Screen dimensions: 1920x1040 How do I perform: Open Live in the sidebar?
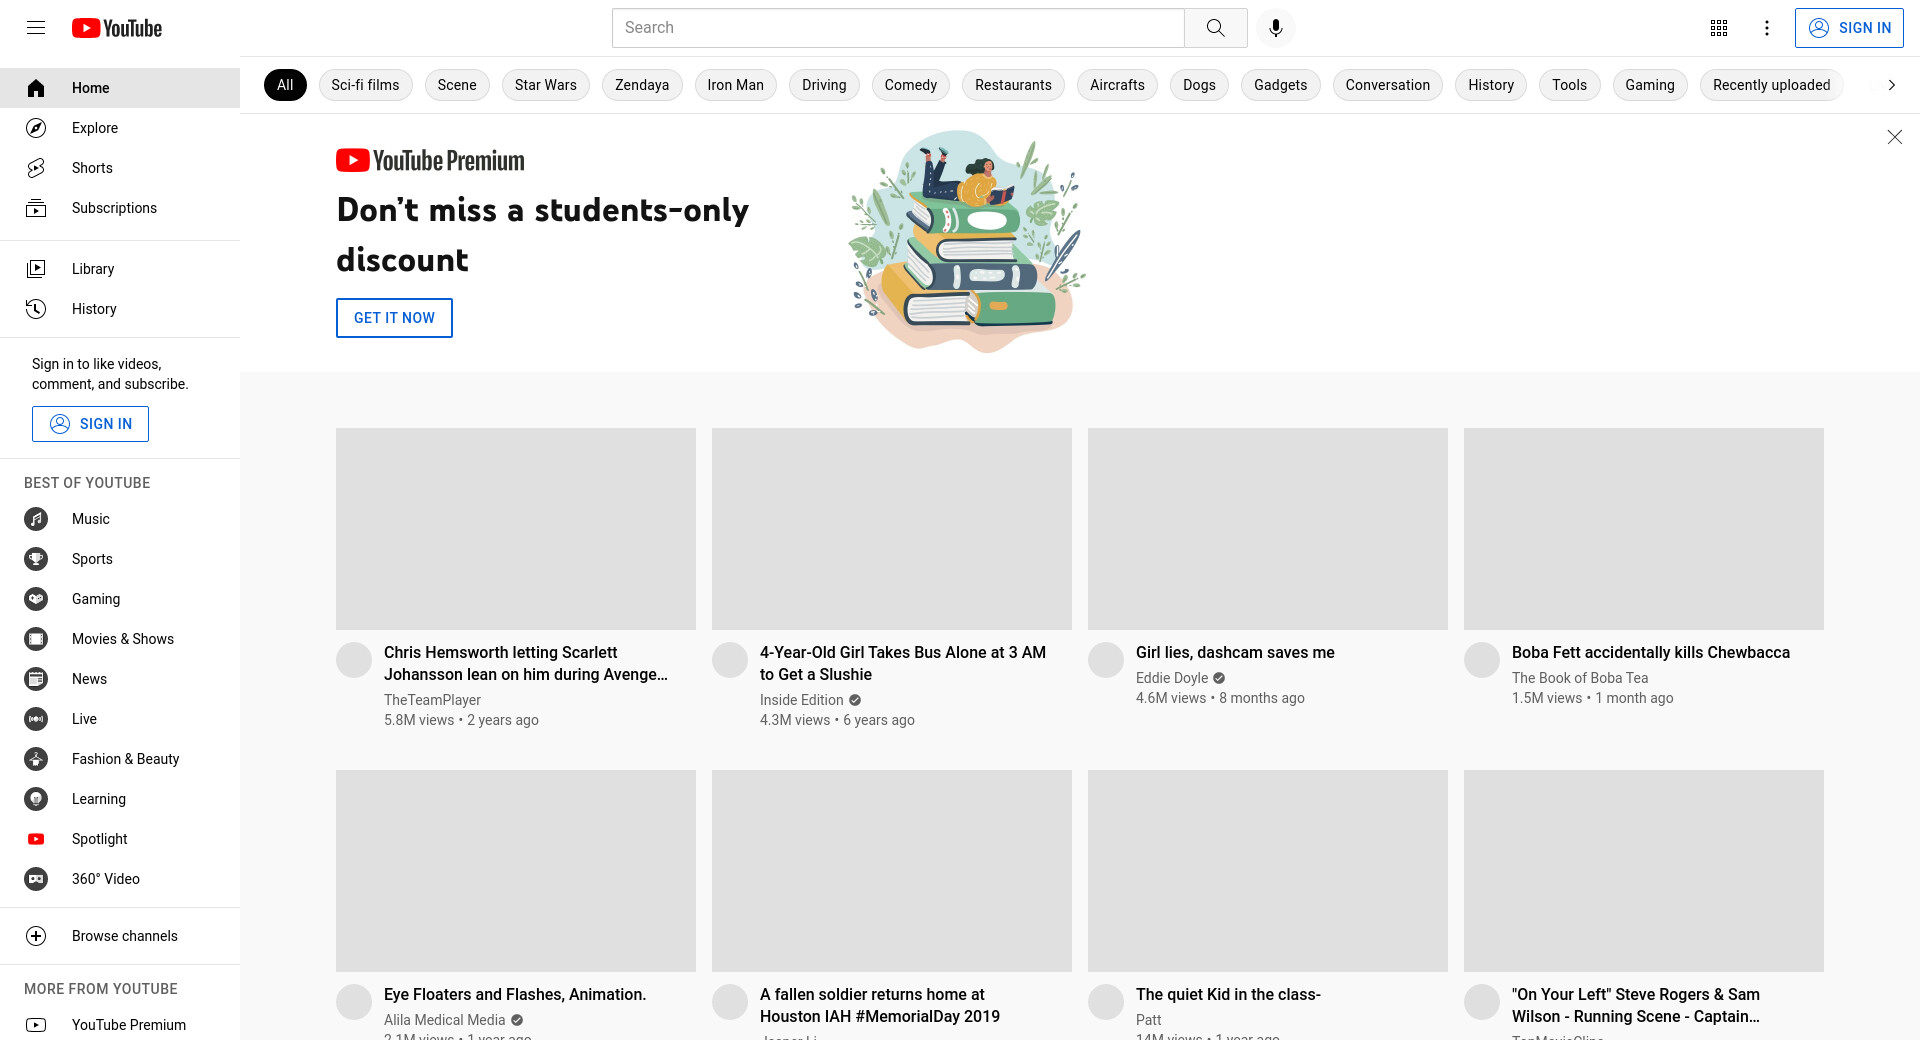(120, 719)
